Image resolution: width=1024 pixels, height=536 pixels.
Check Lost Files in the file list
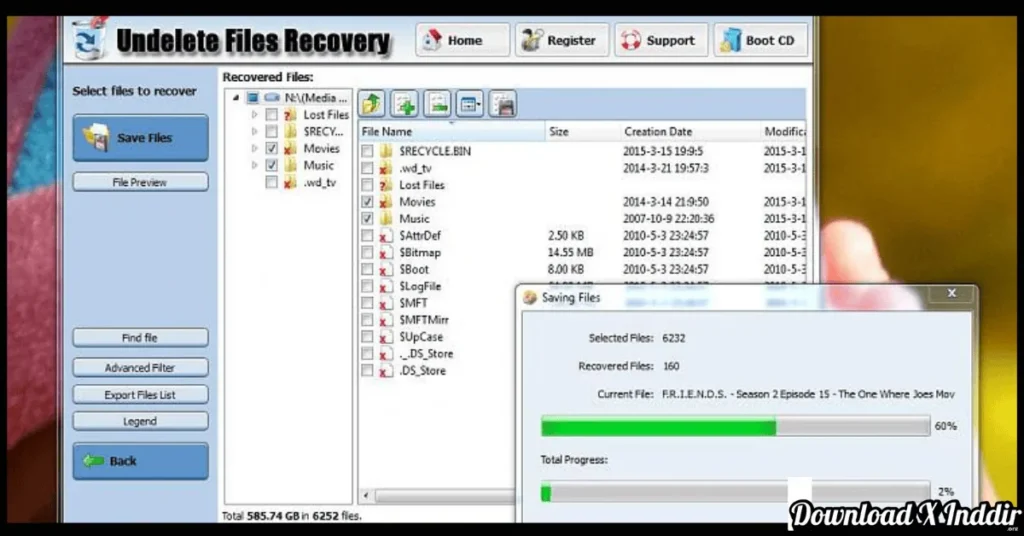click(368, 185)
